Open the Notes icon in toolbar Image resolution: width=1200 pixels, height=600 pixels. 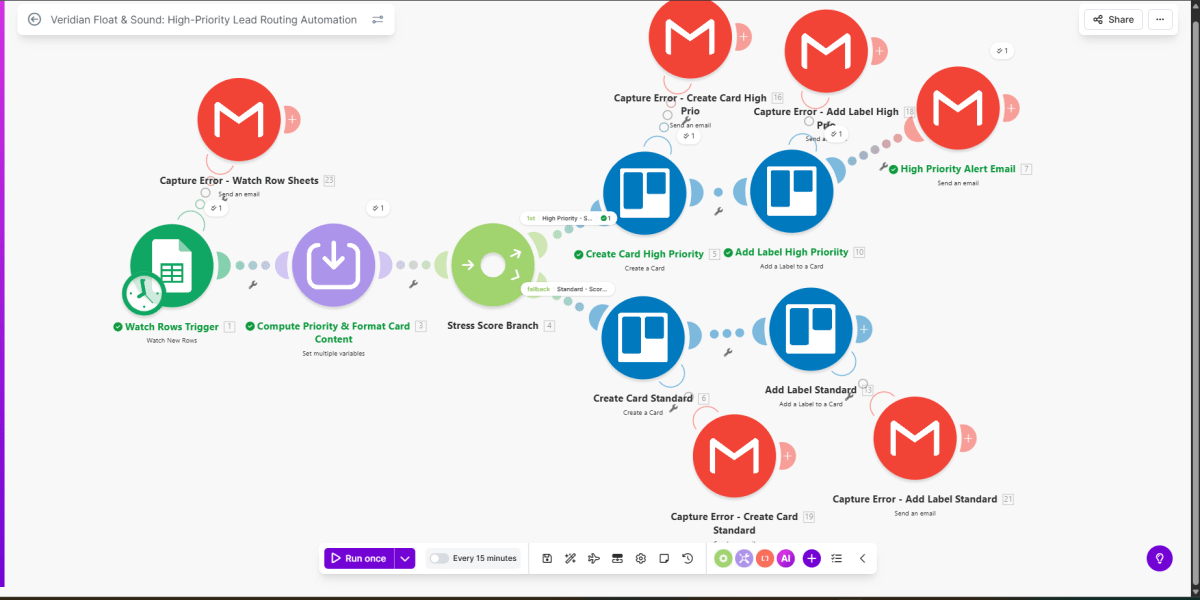[x=664, y=558]
